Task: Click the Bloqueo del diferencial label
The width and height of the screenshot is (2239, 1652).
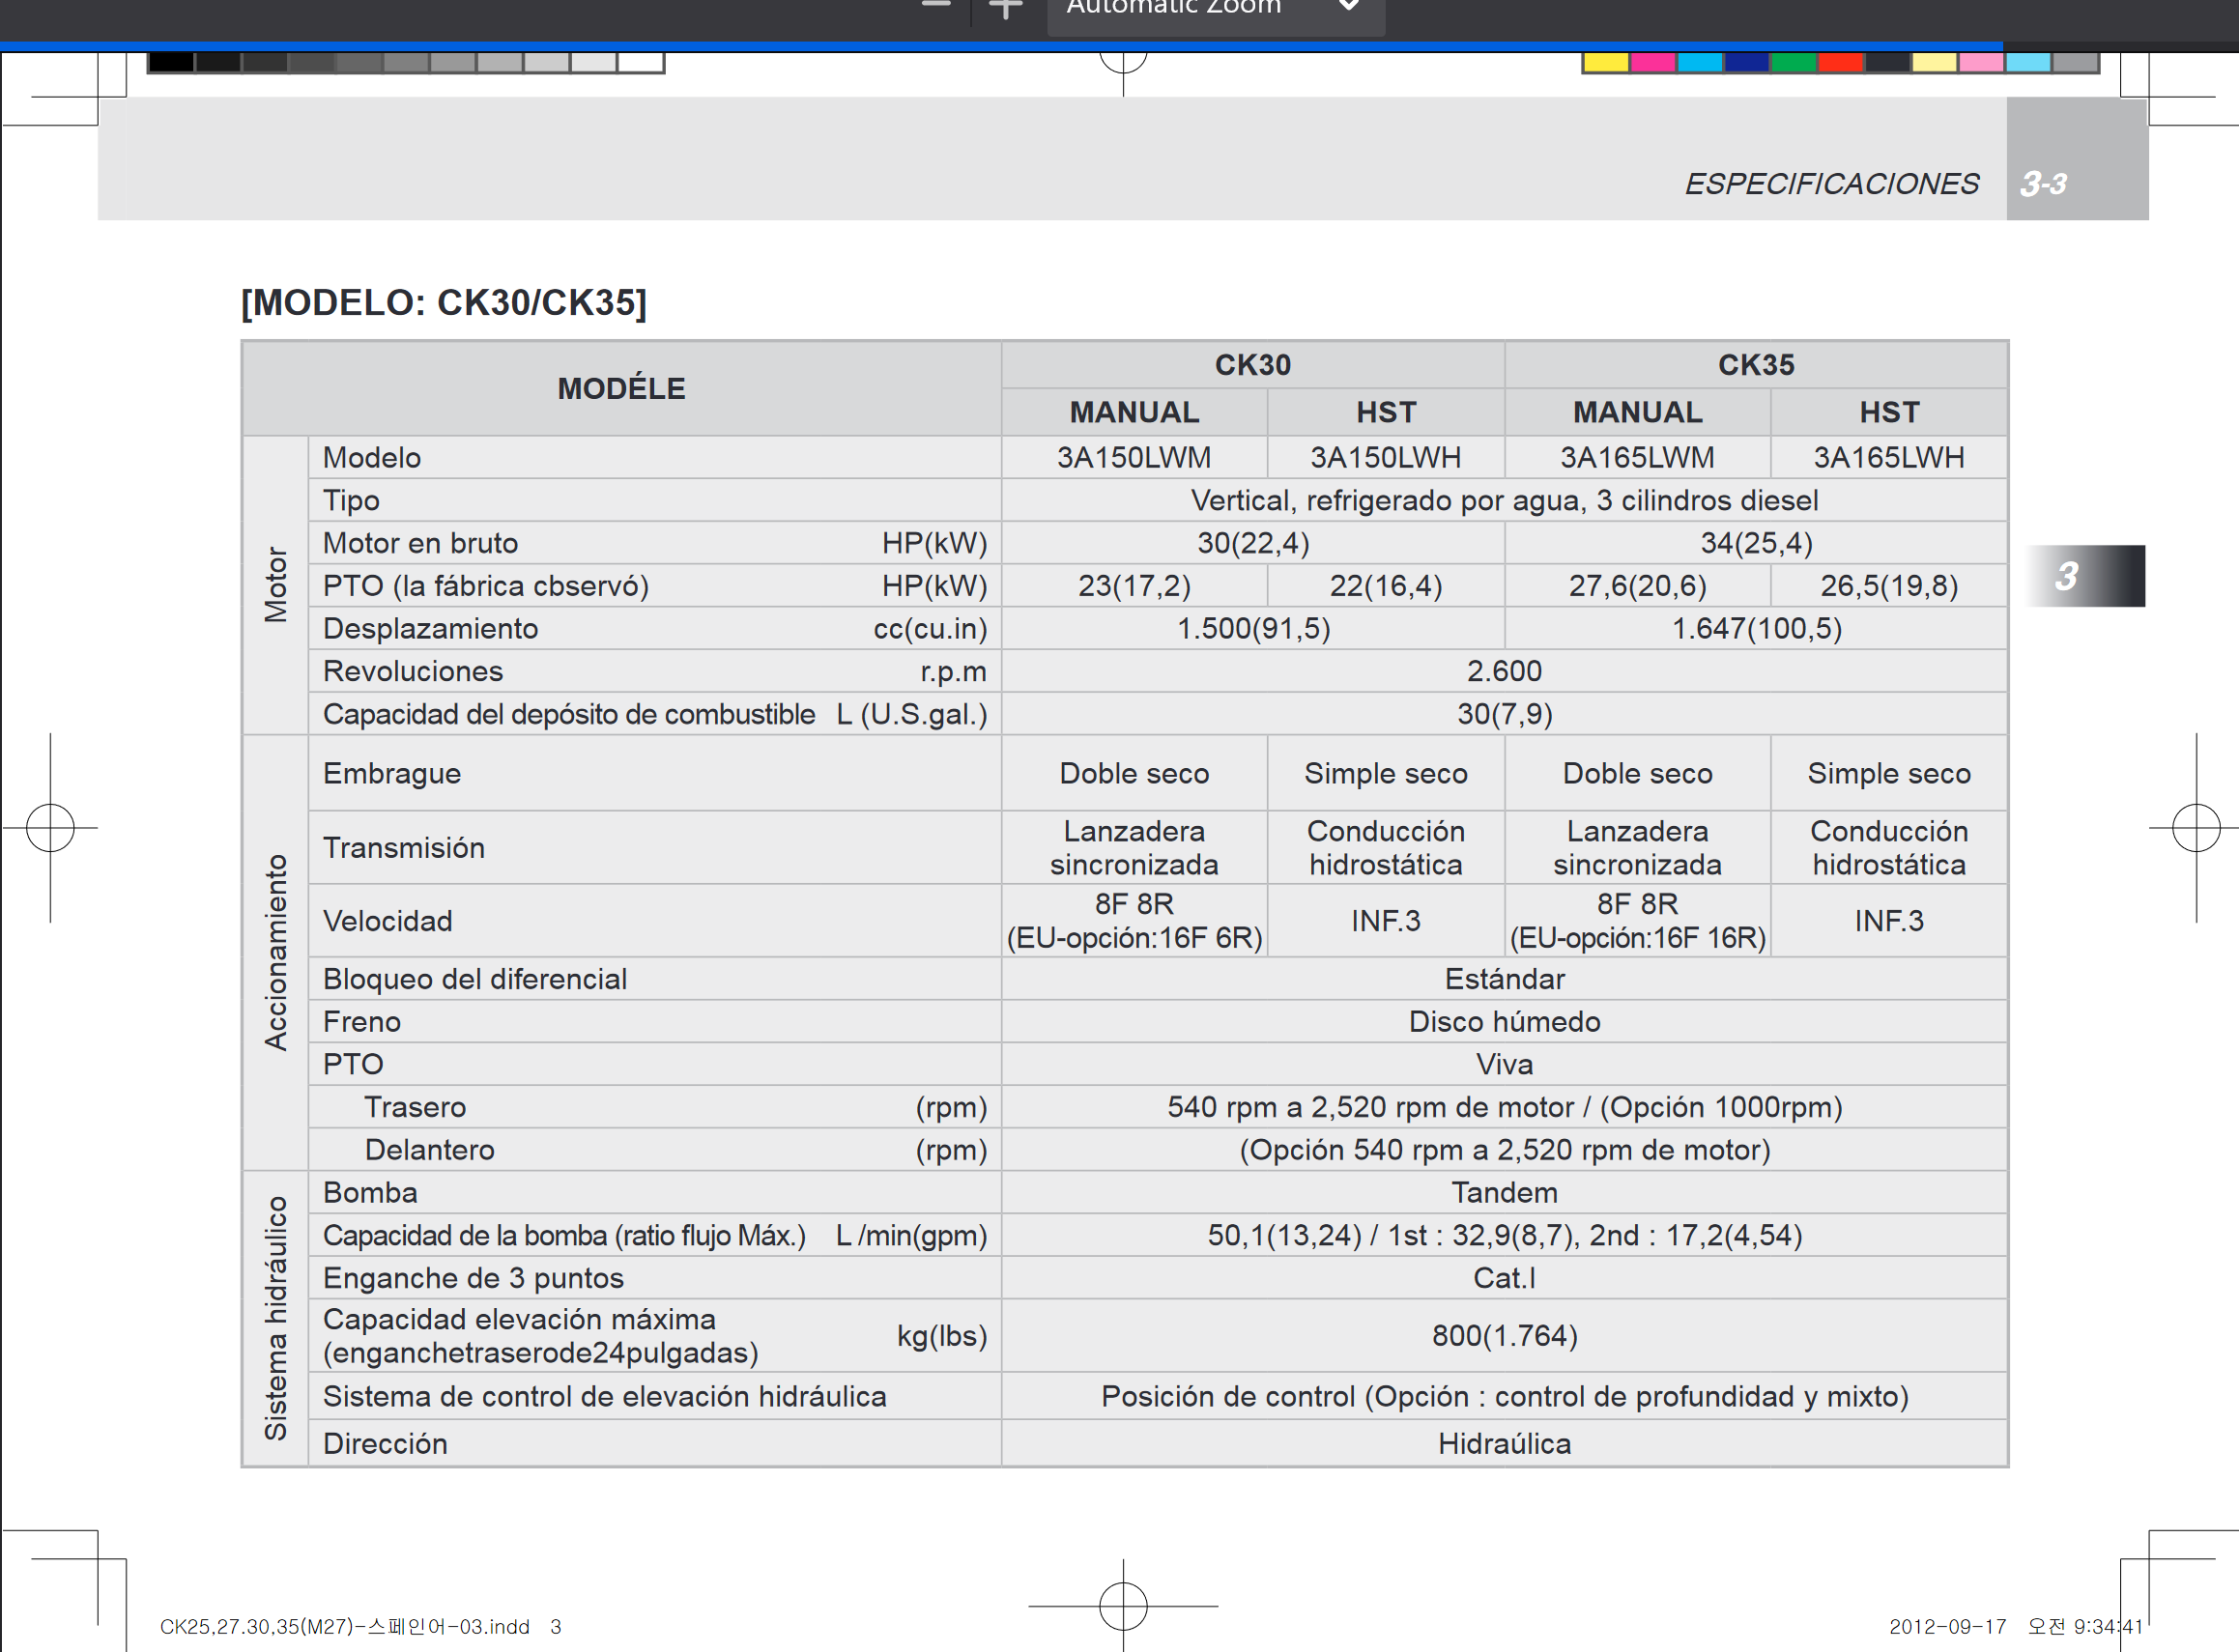Action: point(475,979)
